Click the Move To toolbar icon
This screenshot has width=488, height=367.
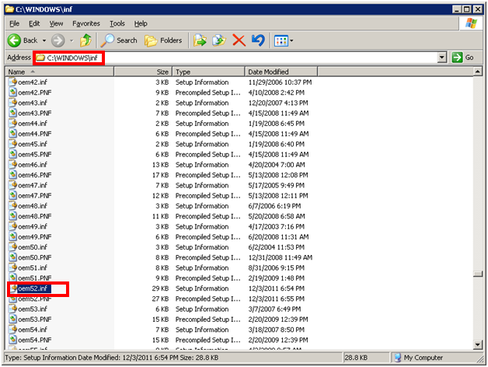click(200, 41)
